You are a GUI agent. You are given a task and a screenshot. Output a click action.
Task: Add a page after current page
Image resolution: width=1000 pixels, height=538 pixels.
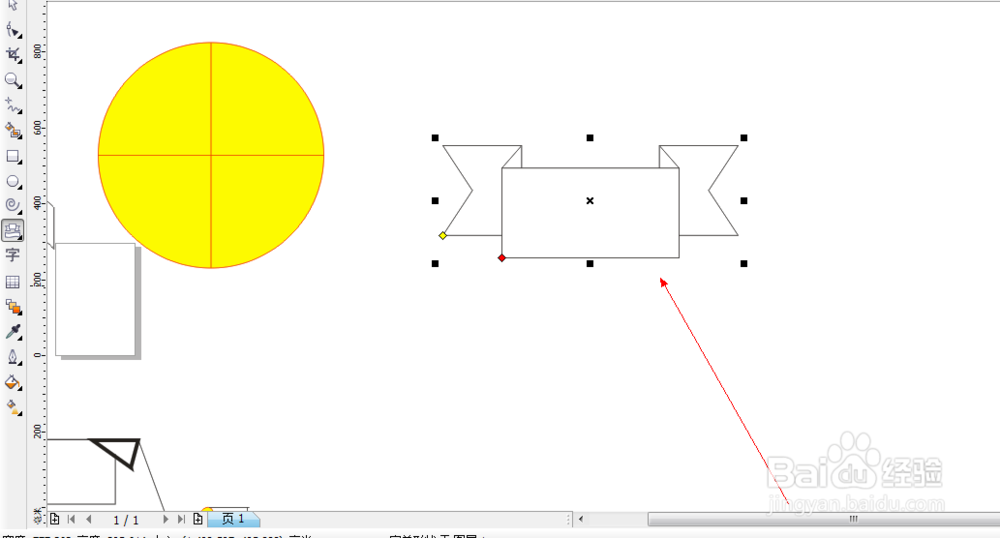[x=198, y=519]
